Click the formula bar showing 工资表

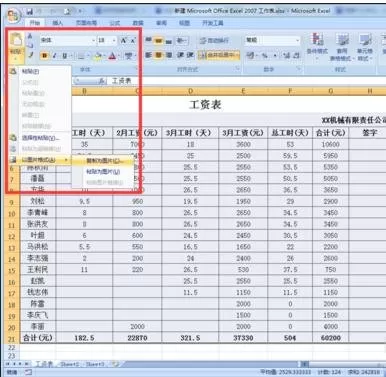click(247, 81)
